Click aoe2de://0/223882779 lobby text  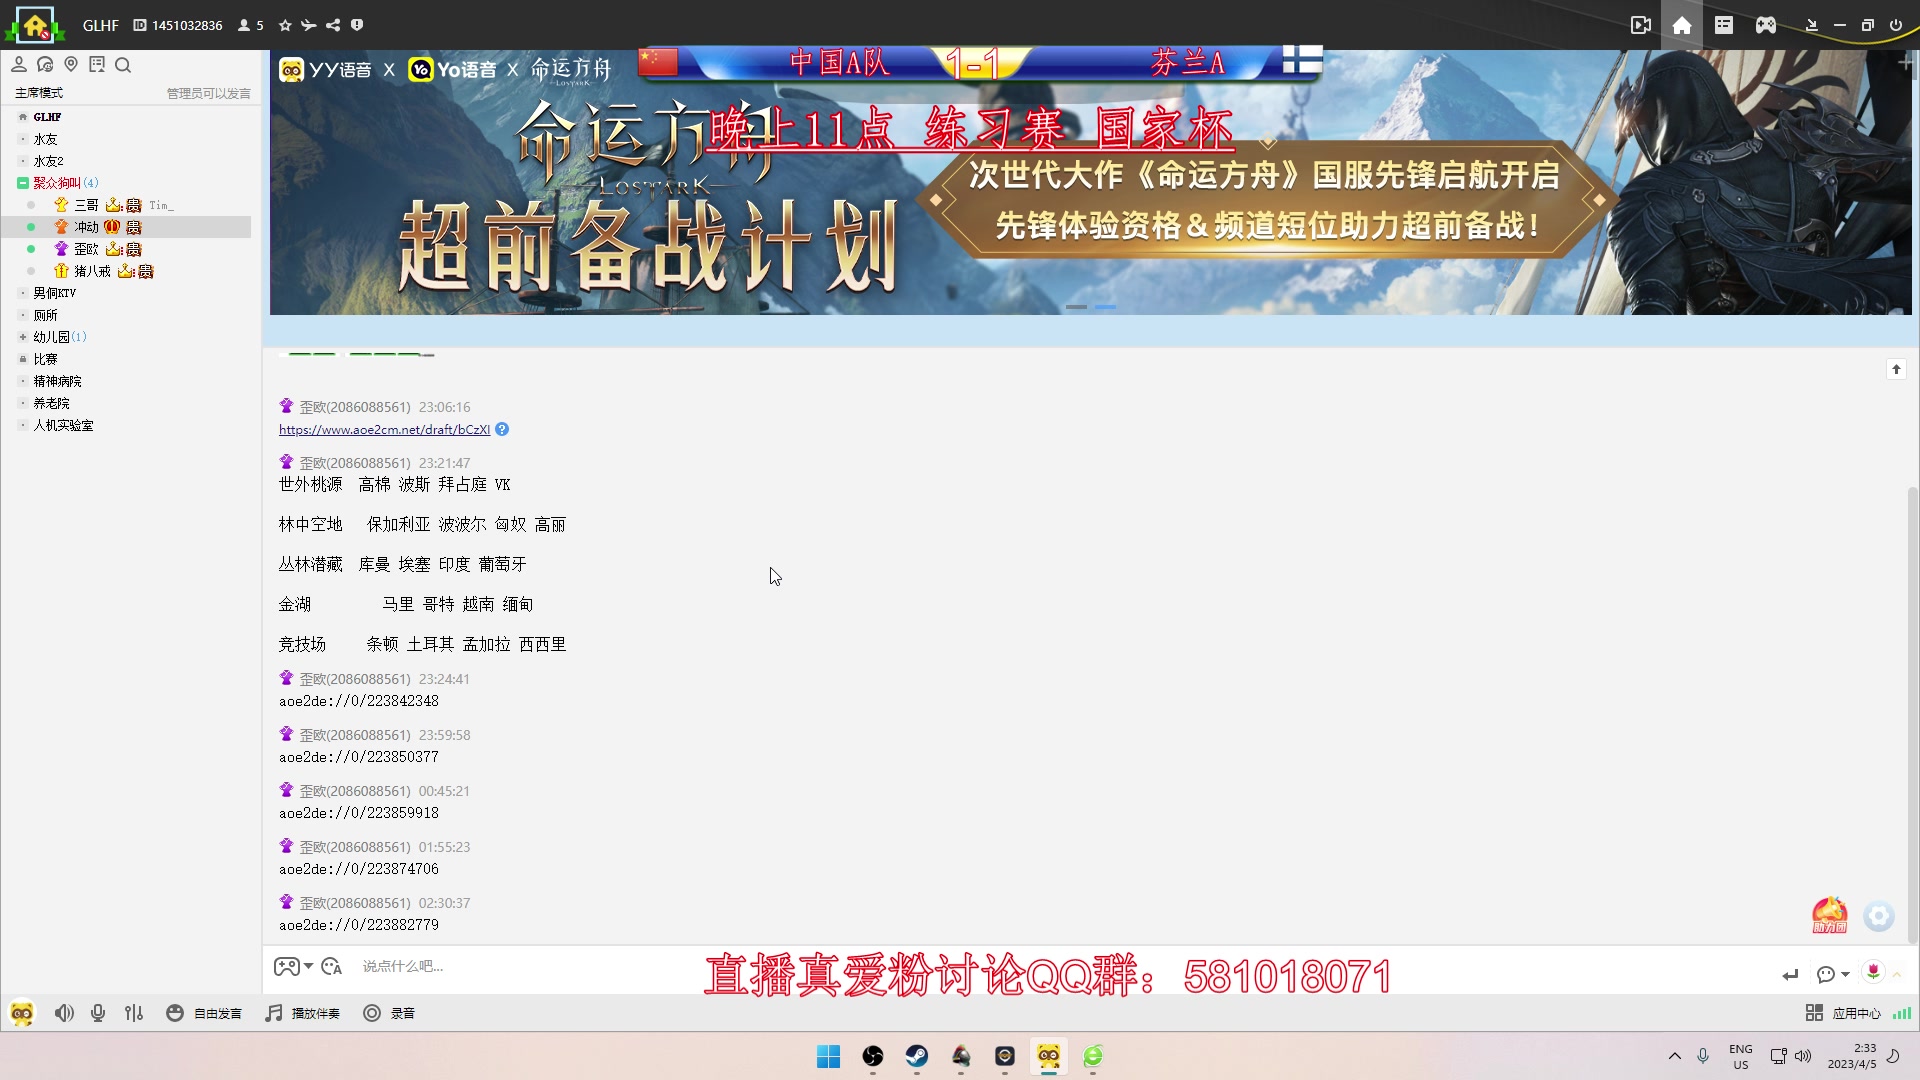[x=359, y=925]
